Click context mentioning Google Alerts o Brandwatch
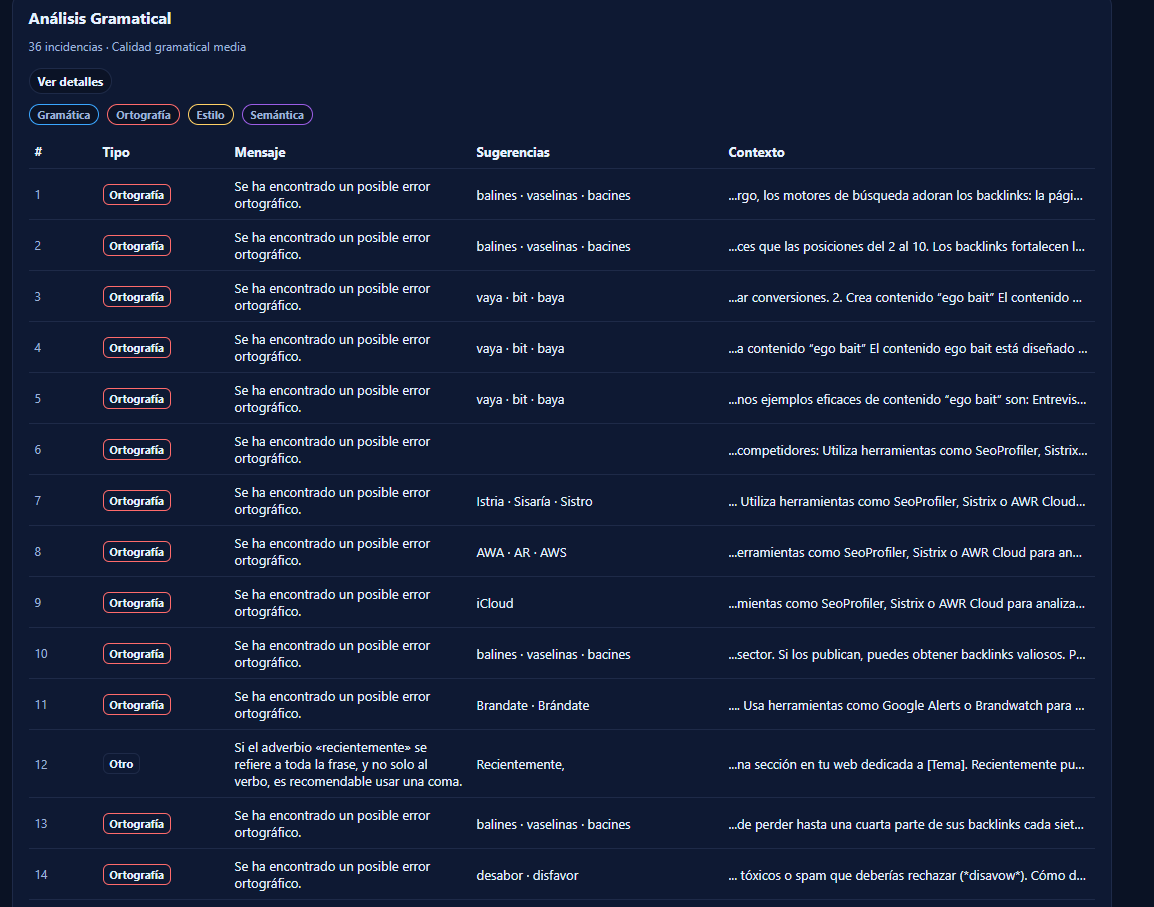The height and width of the screenshot is (907, 1154). coord(906,705)
